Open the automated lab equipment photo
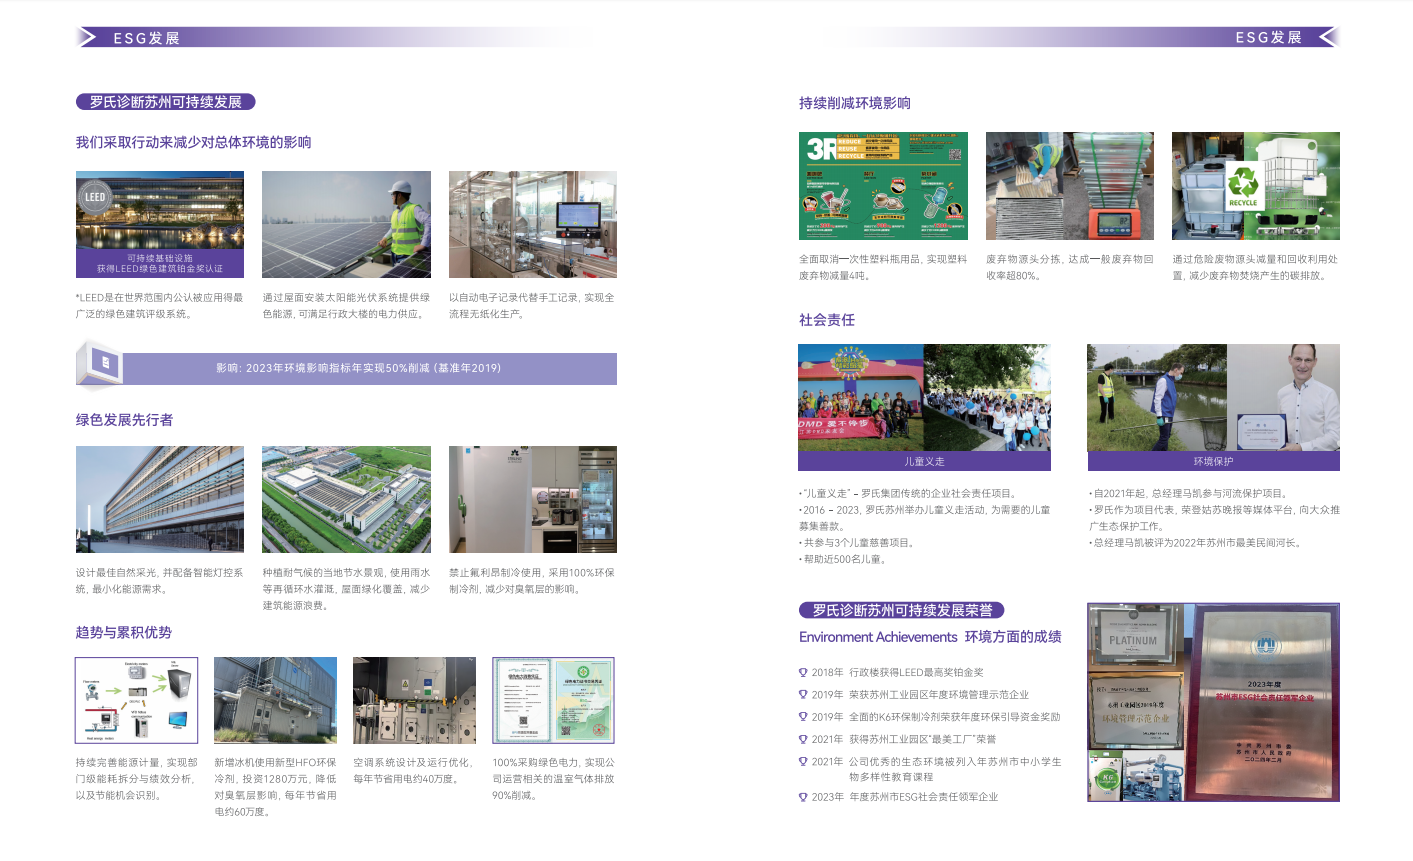Screen dimensions: 1413x861 533,224
